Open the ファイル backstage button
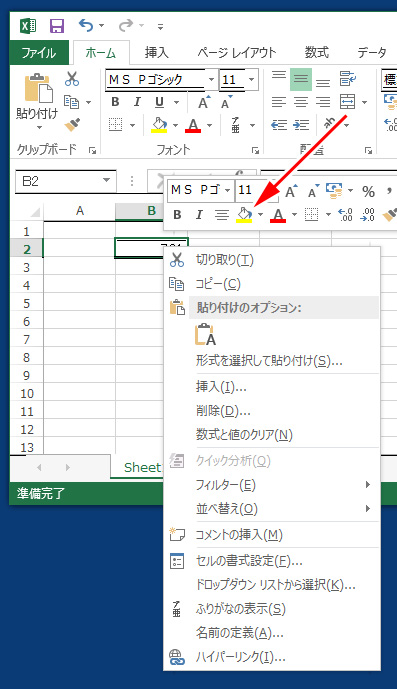 click(x=39, y=53)
